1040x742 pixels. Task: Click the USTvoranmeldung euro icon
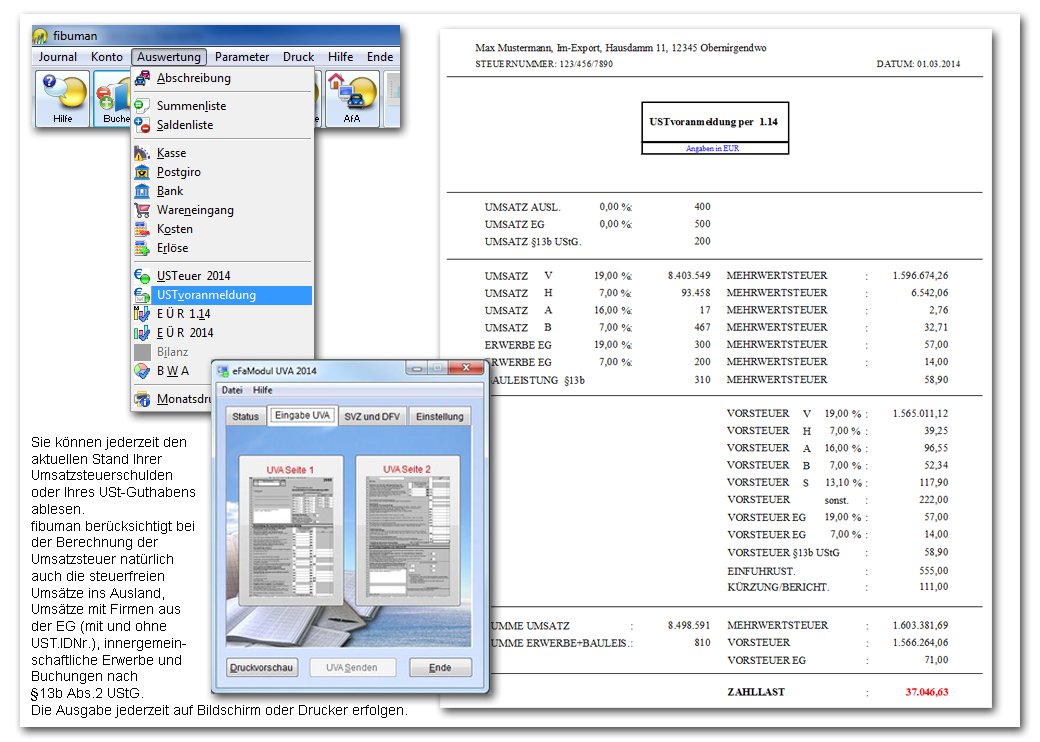(x=142, y=295)
